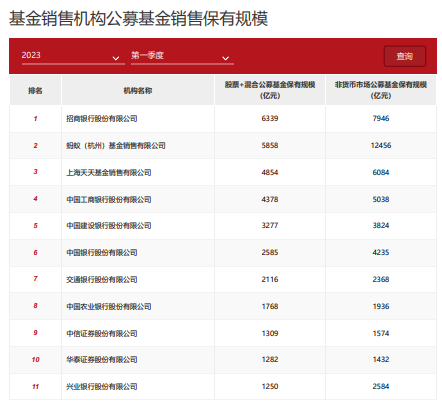This screenshot has width=442, height=406.
Task: Click value 1282 in 华泰证券 row
Action: click(x=270, y=359)
